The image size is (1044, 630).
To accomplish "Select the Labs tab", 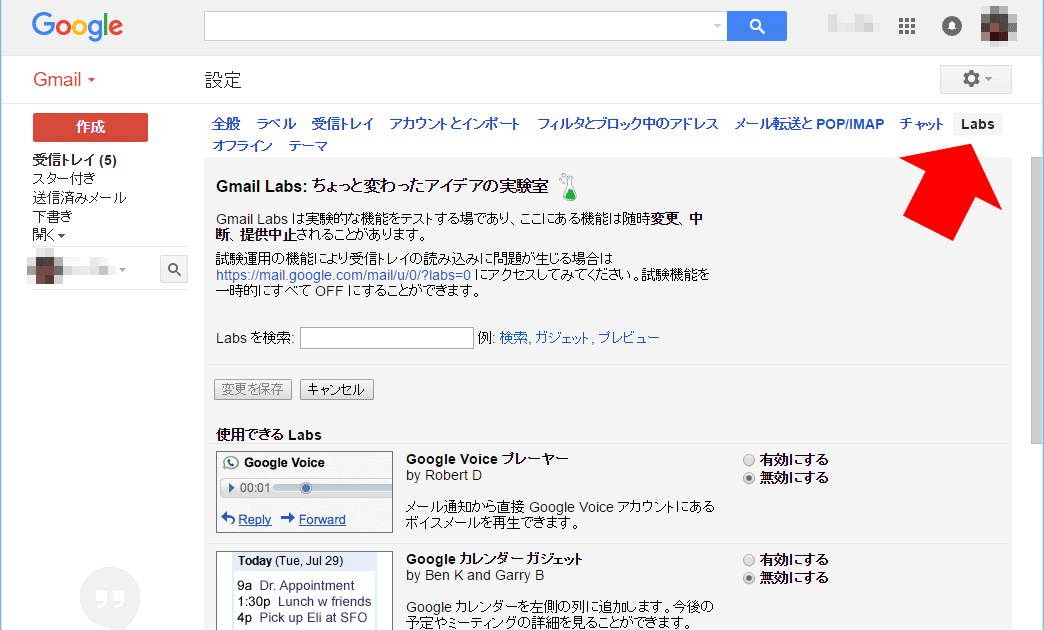I will [977, 124].
